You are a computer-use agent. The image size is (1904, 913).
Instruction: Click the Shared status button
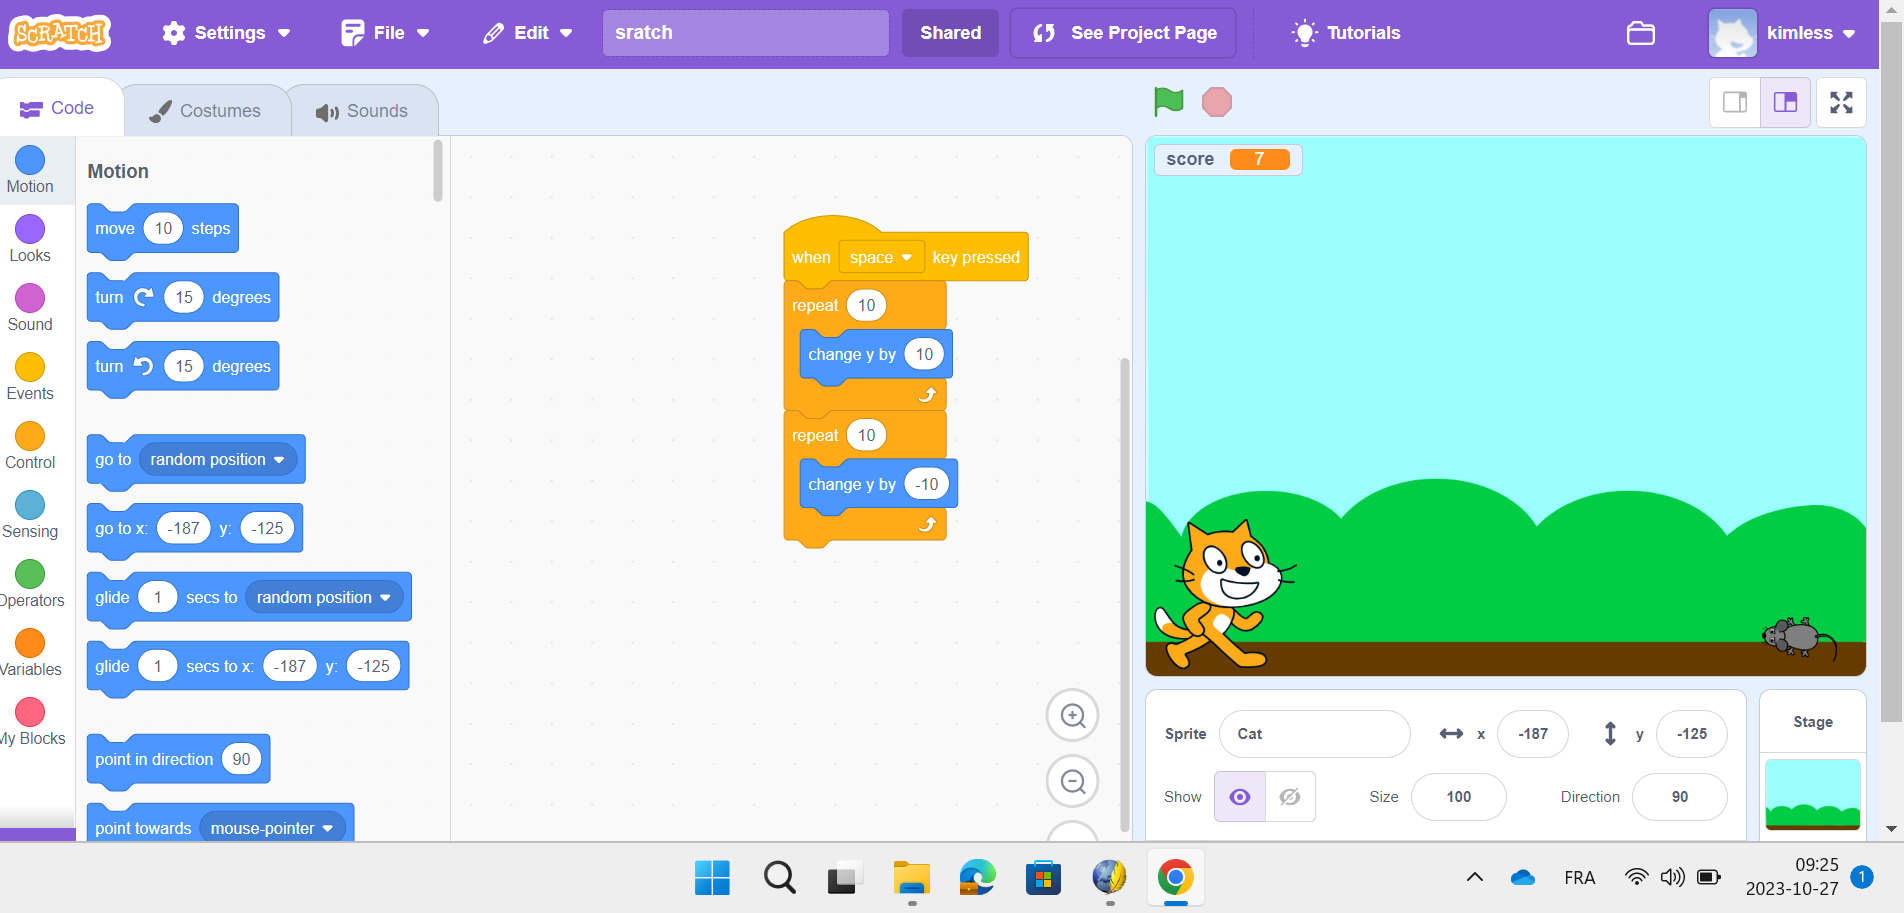950,33
